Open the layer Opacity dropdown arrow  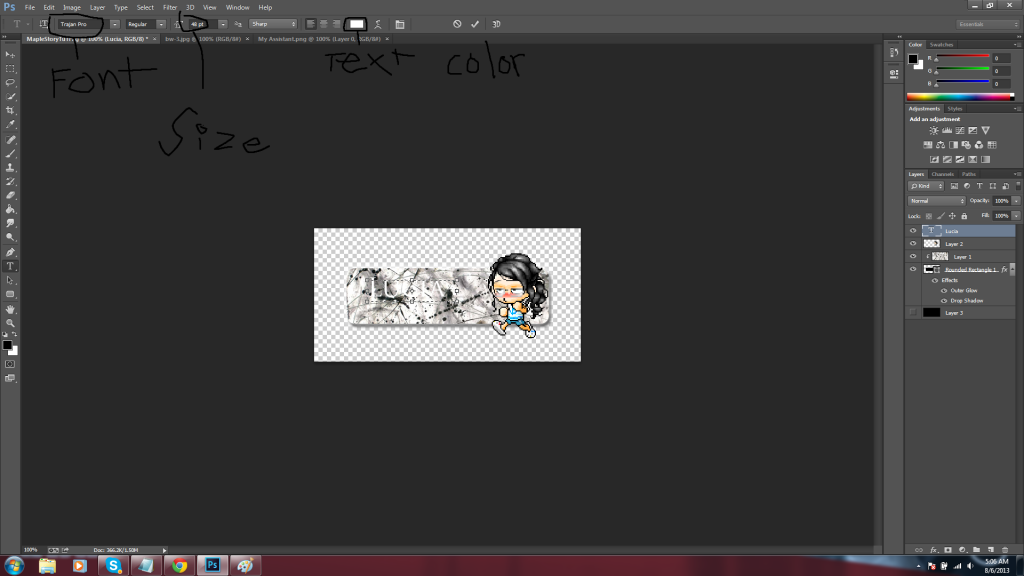pos(1016,200)
